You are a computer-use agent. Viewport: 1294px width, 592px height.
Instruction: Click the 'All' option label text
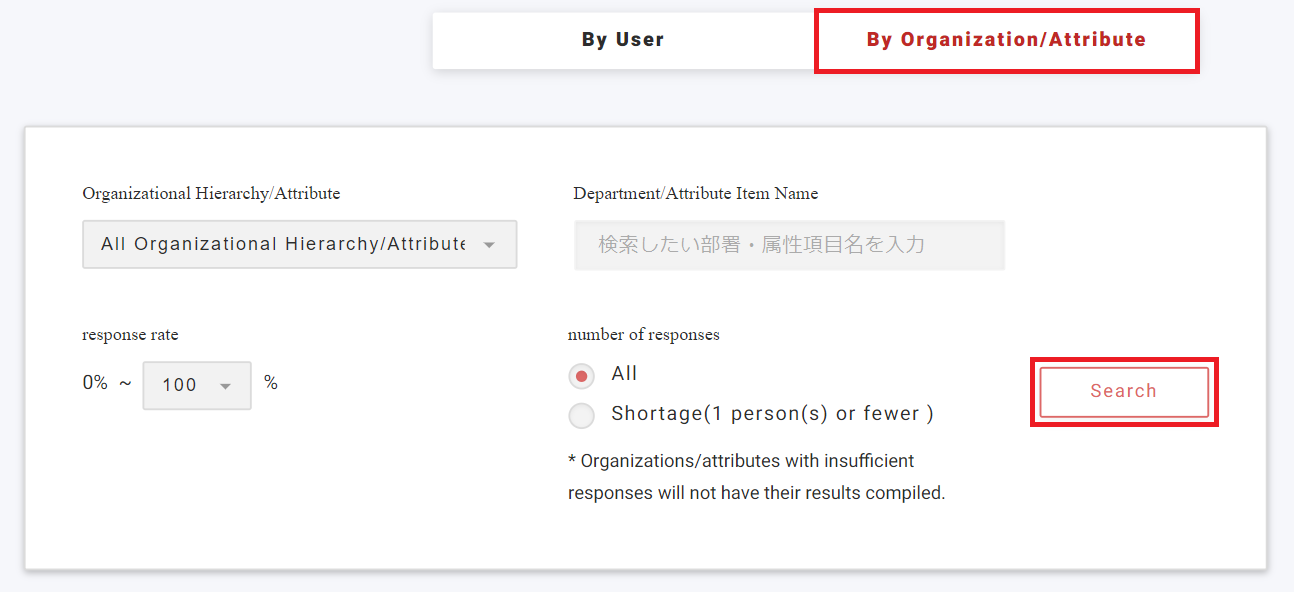point(624,374)
